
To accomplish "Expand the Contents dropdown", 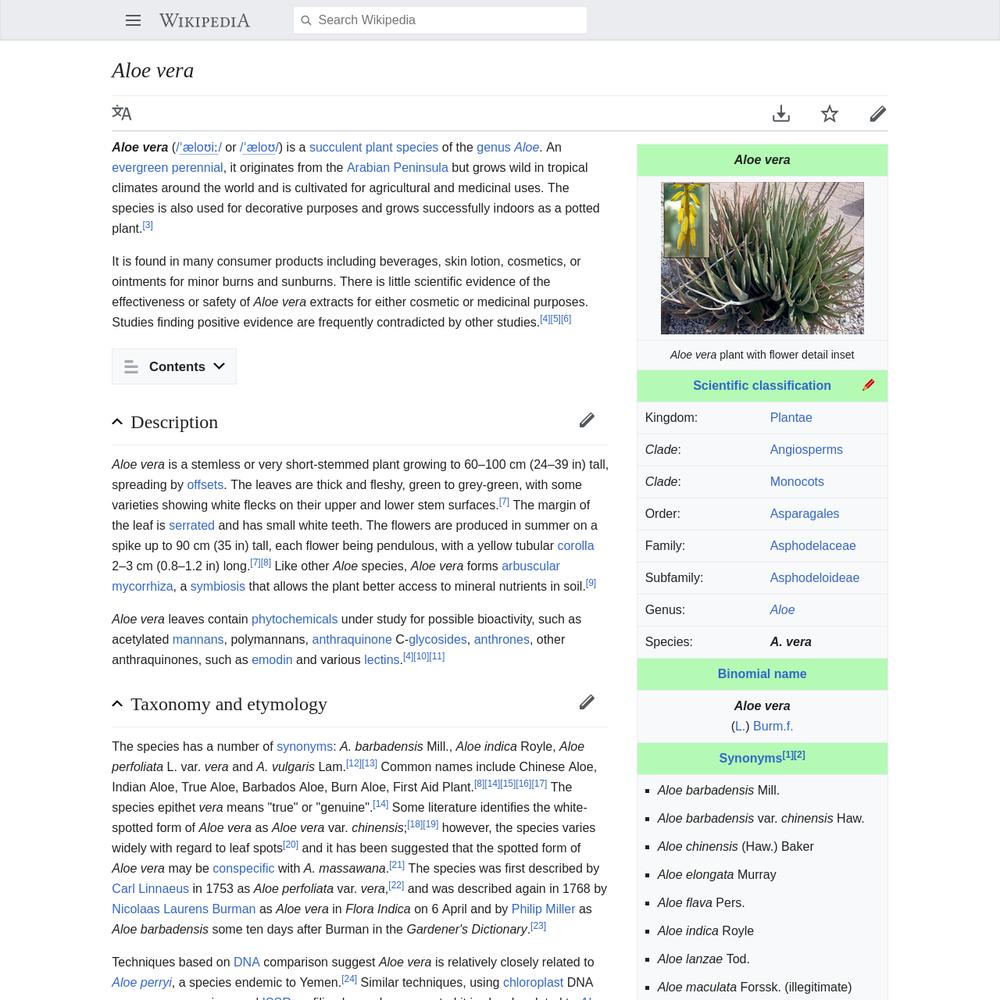I will 174,367.
